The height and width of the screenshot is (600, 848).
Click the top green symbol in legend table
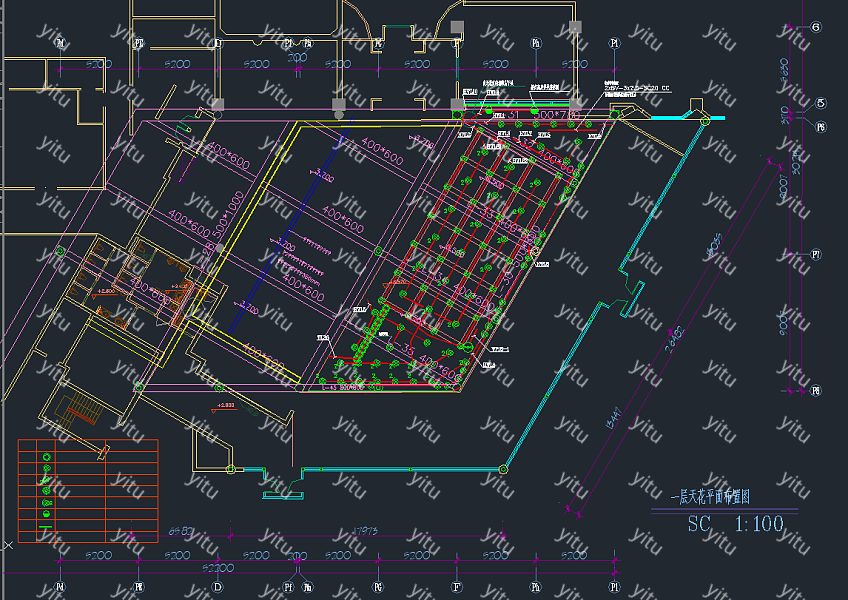pyautogui.click(x=46, y=457)
